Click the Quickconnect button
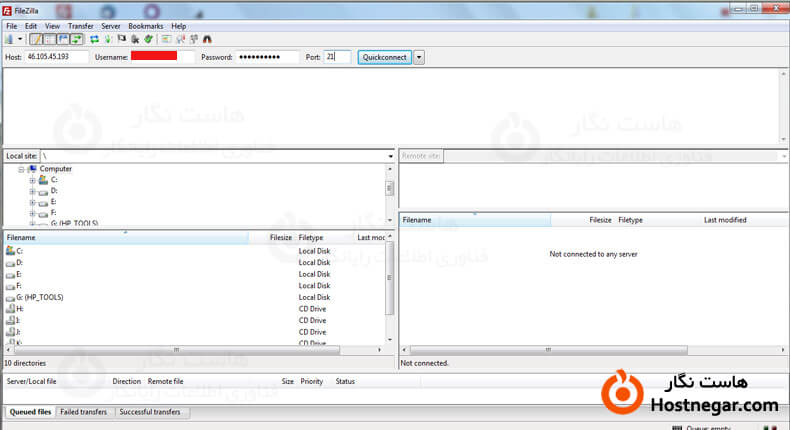Image resolution: width=790 pixels, height=430 pixels. tap(384, 57)
